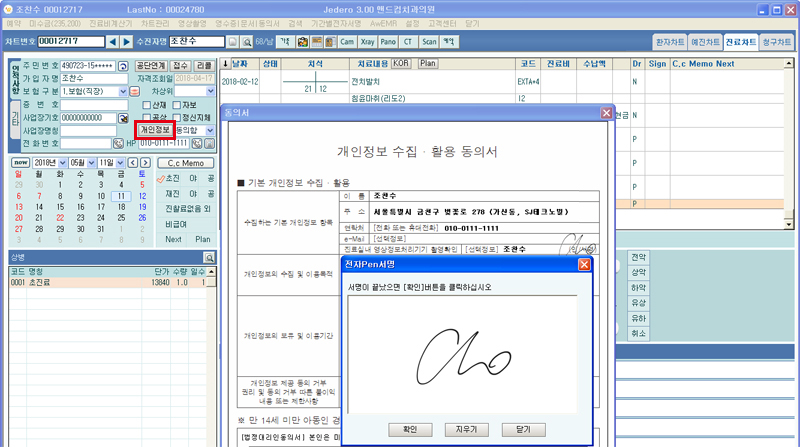
Task: Click the next chart number arrow
Action: tap(126, 41)
